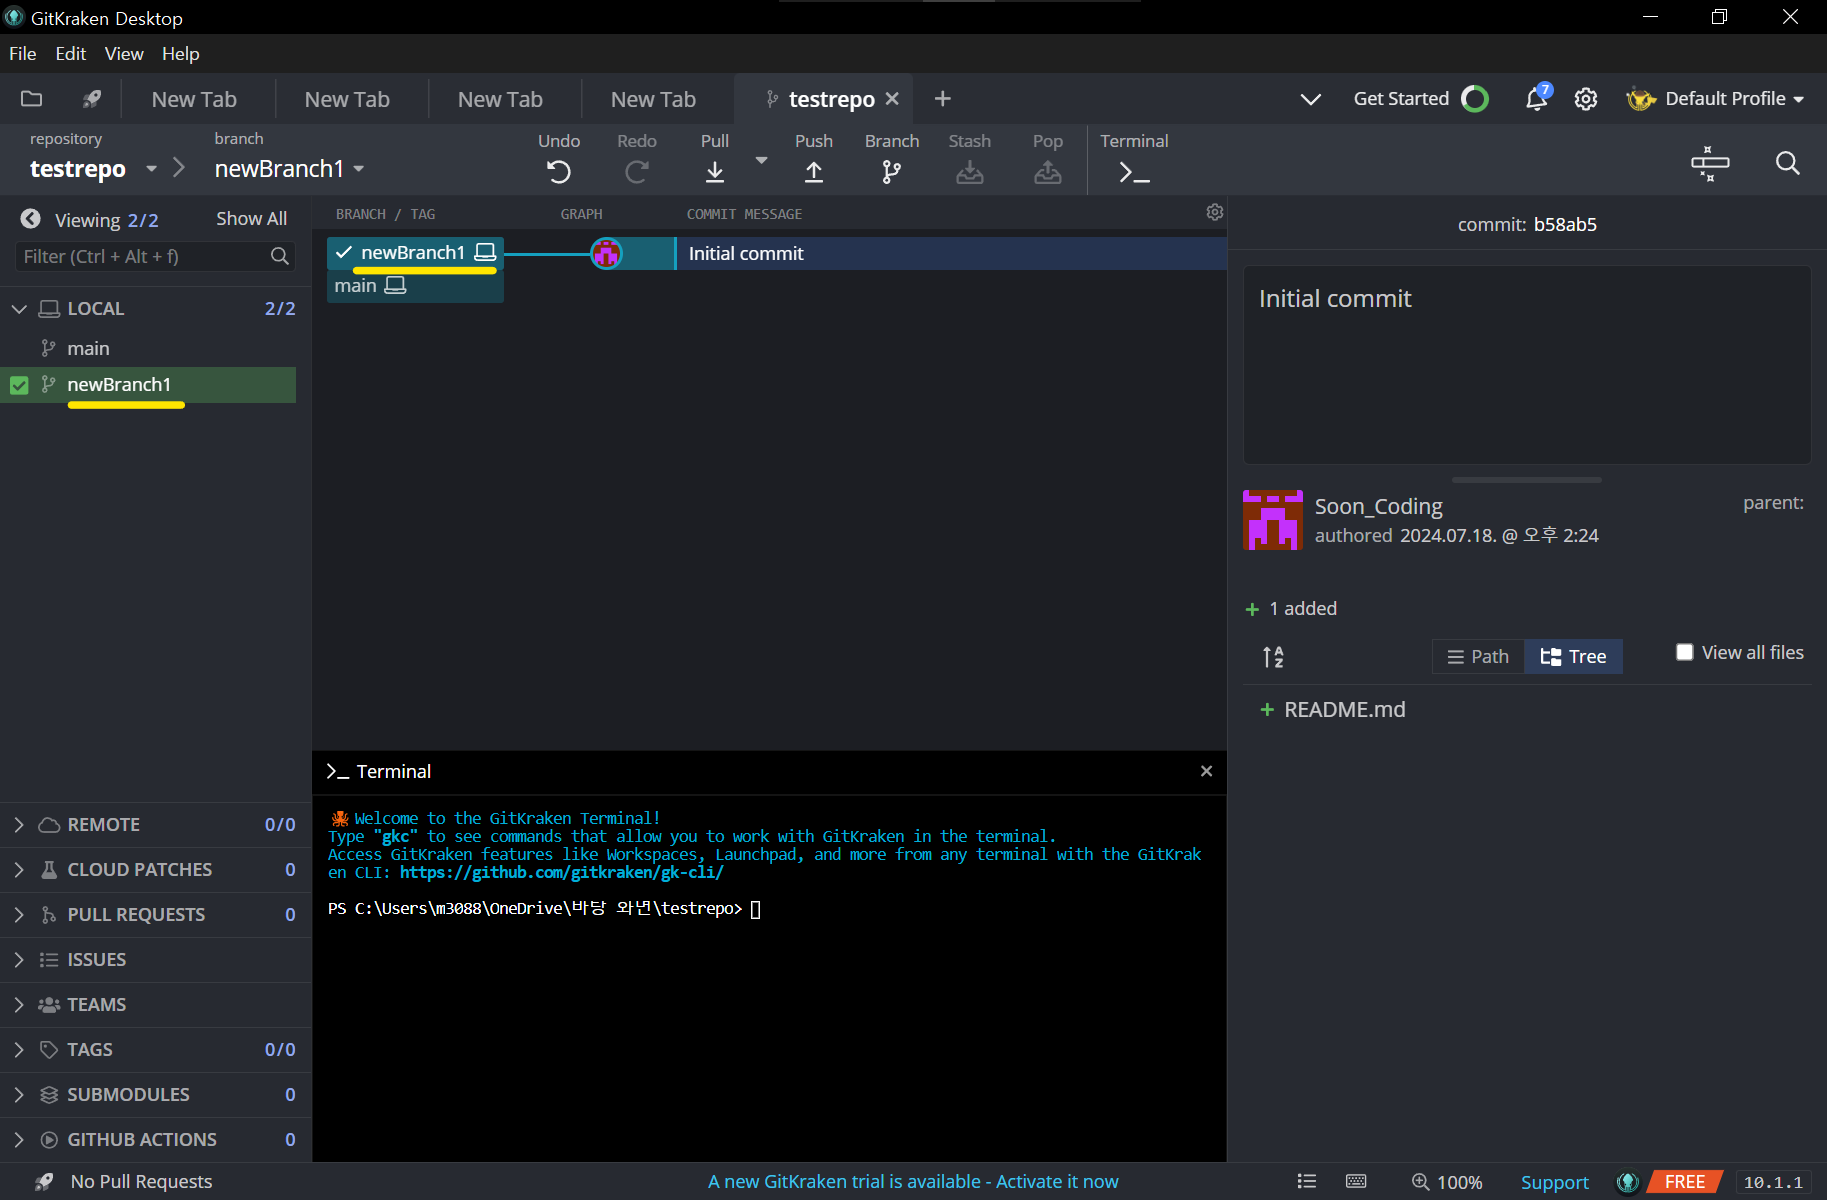Push commits with the Push icon
Image resolution: width=1827 pixels, height=1200 pixels.
[x=814, y=172]
